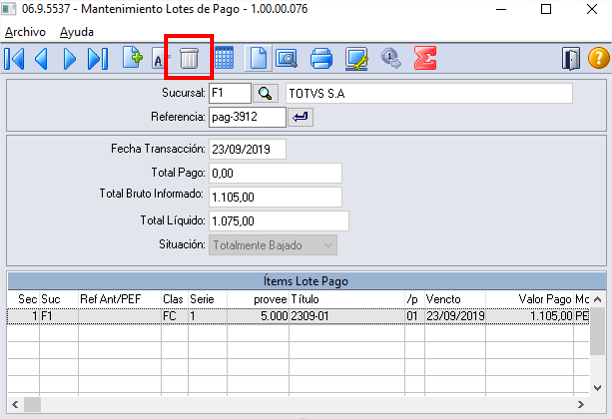Click the Sucursal code field F1
Screen dimensions: 612x419
tap(230, 94)
